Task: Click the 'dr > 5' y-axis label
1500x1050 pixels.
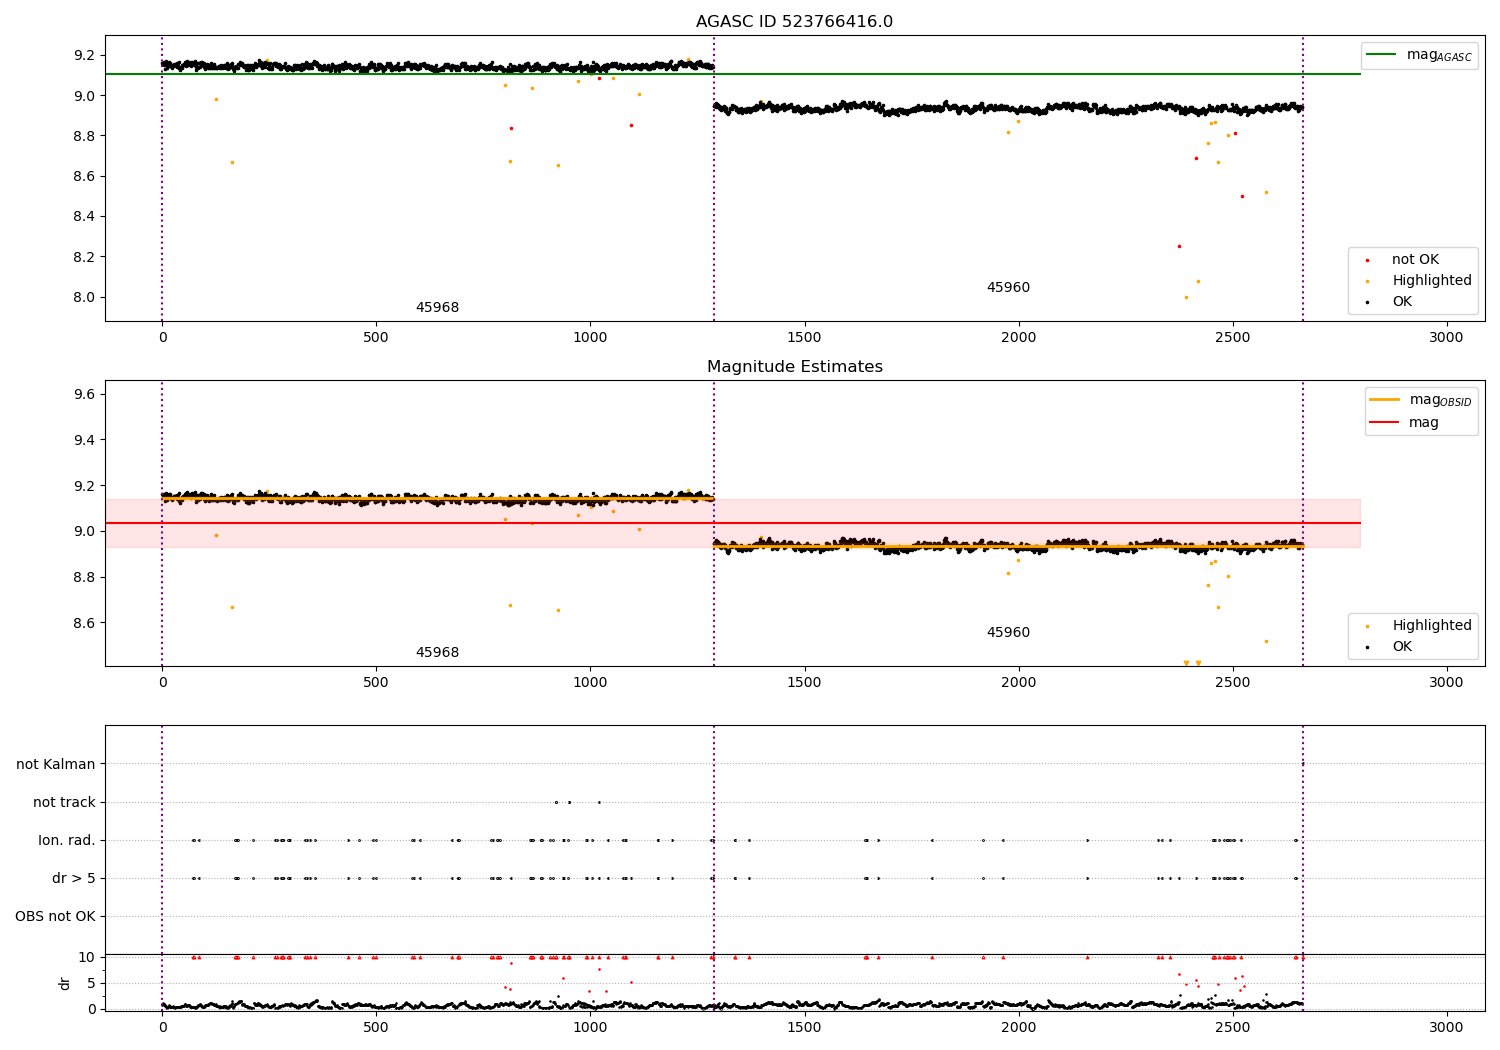Action: pos(74,878)
